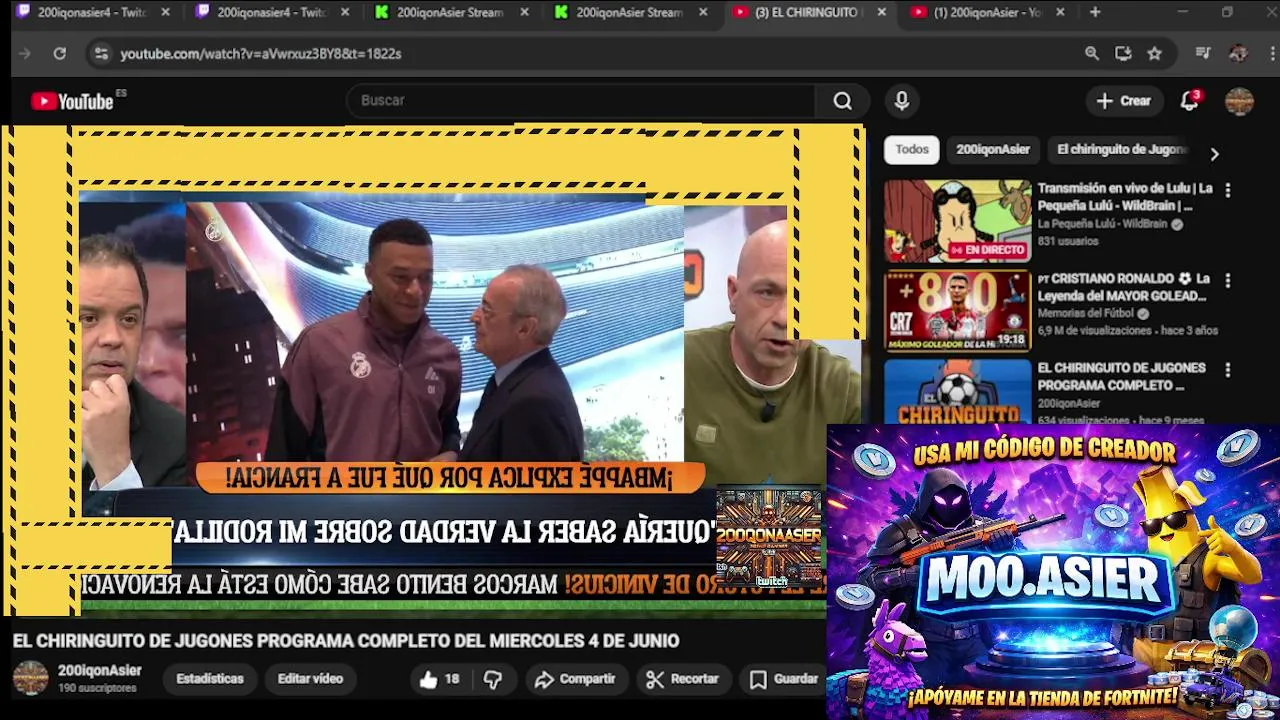The width and height of the screenshot is (1280, 720).
Task: Save video with the Guardar button
Action: click(x=785, y=679)
